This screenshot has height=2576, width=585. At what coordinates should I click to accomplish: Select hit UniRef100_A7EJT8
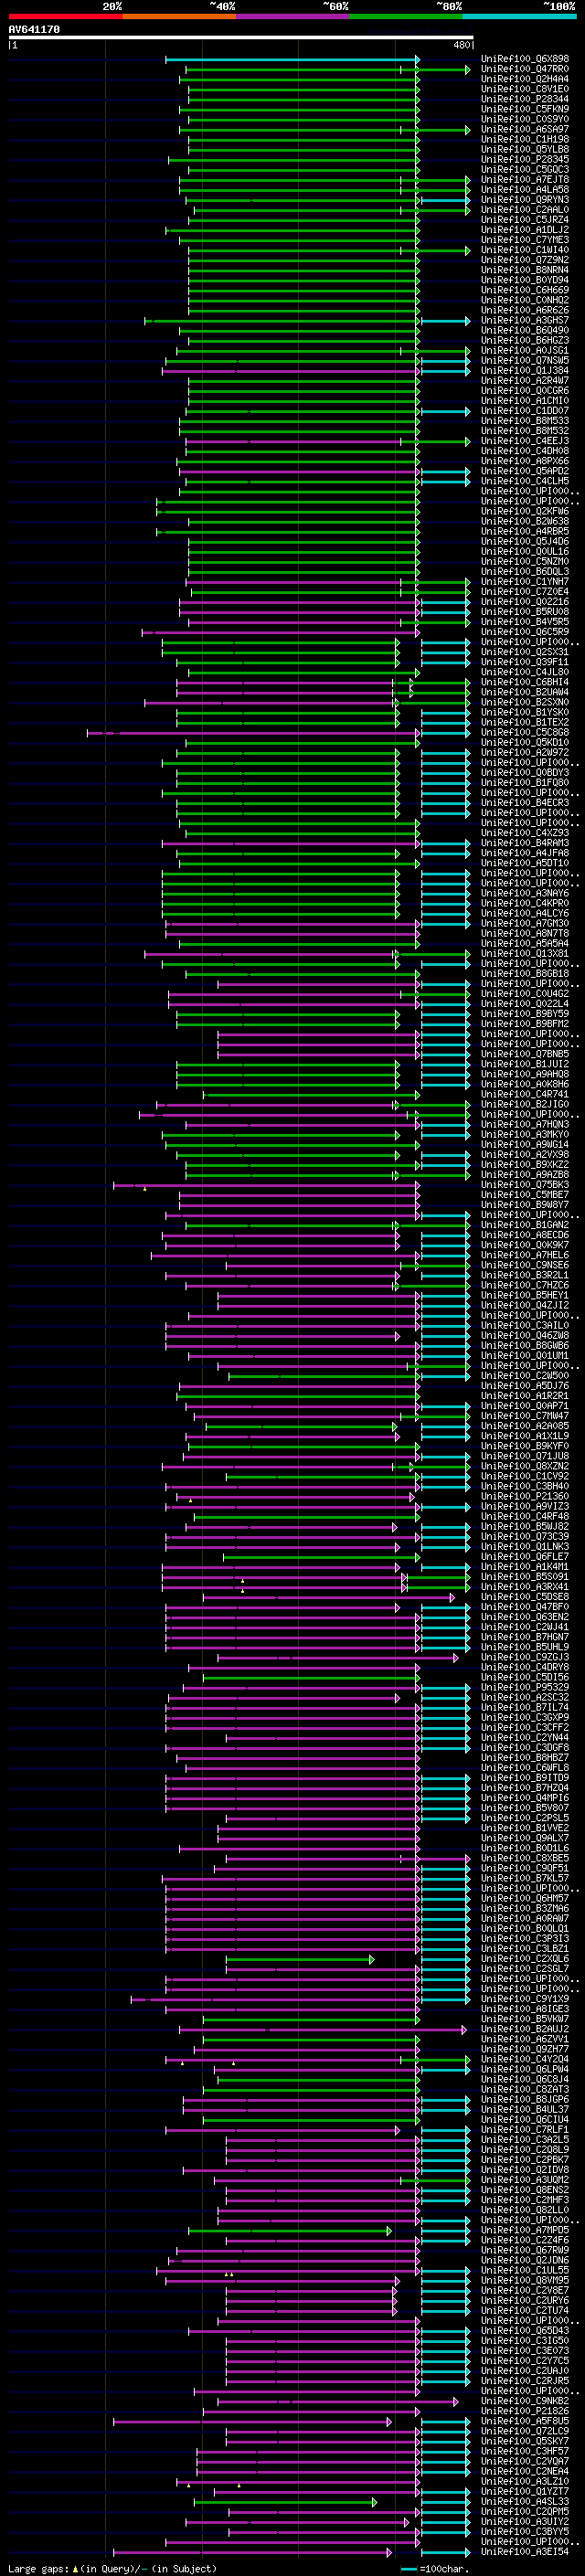click(x=525, y=180)
